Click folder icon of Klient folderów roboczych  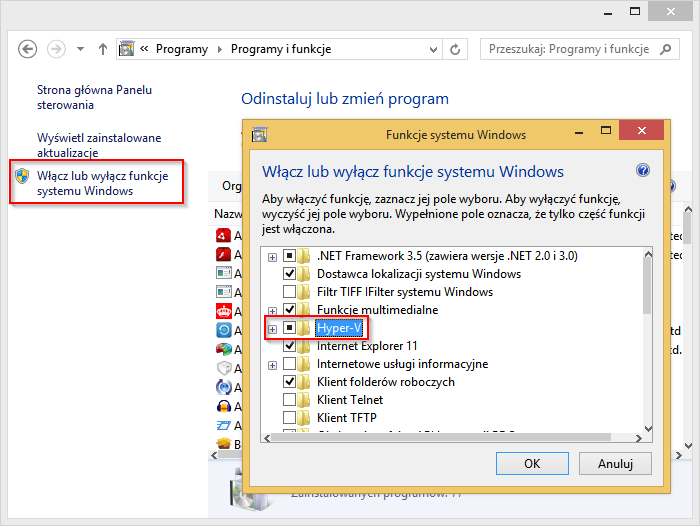pyautogui.click(x=304, y=382)
